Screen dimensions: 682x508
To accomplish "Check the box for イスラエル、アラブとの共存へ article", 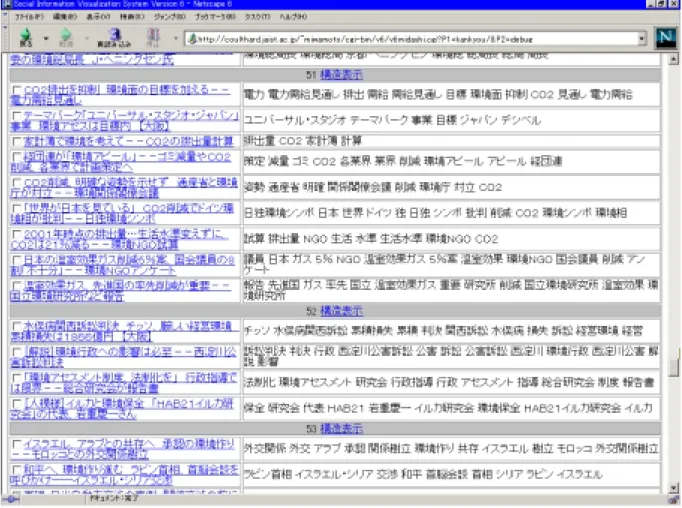I will [17, 444].
